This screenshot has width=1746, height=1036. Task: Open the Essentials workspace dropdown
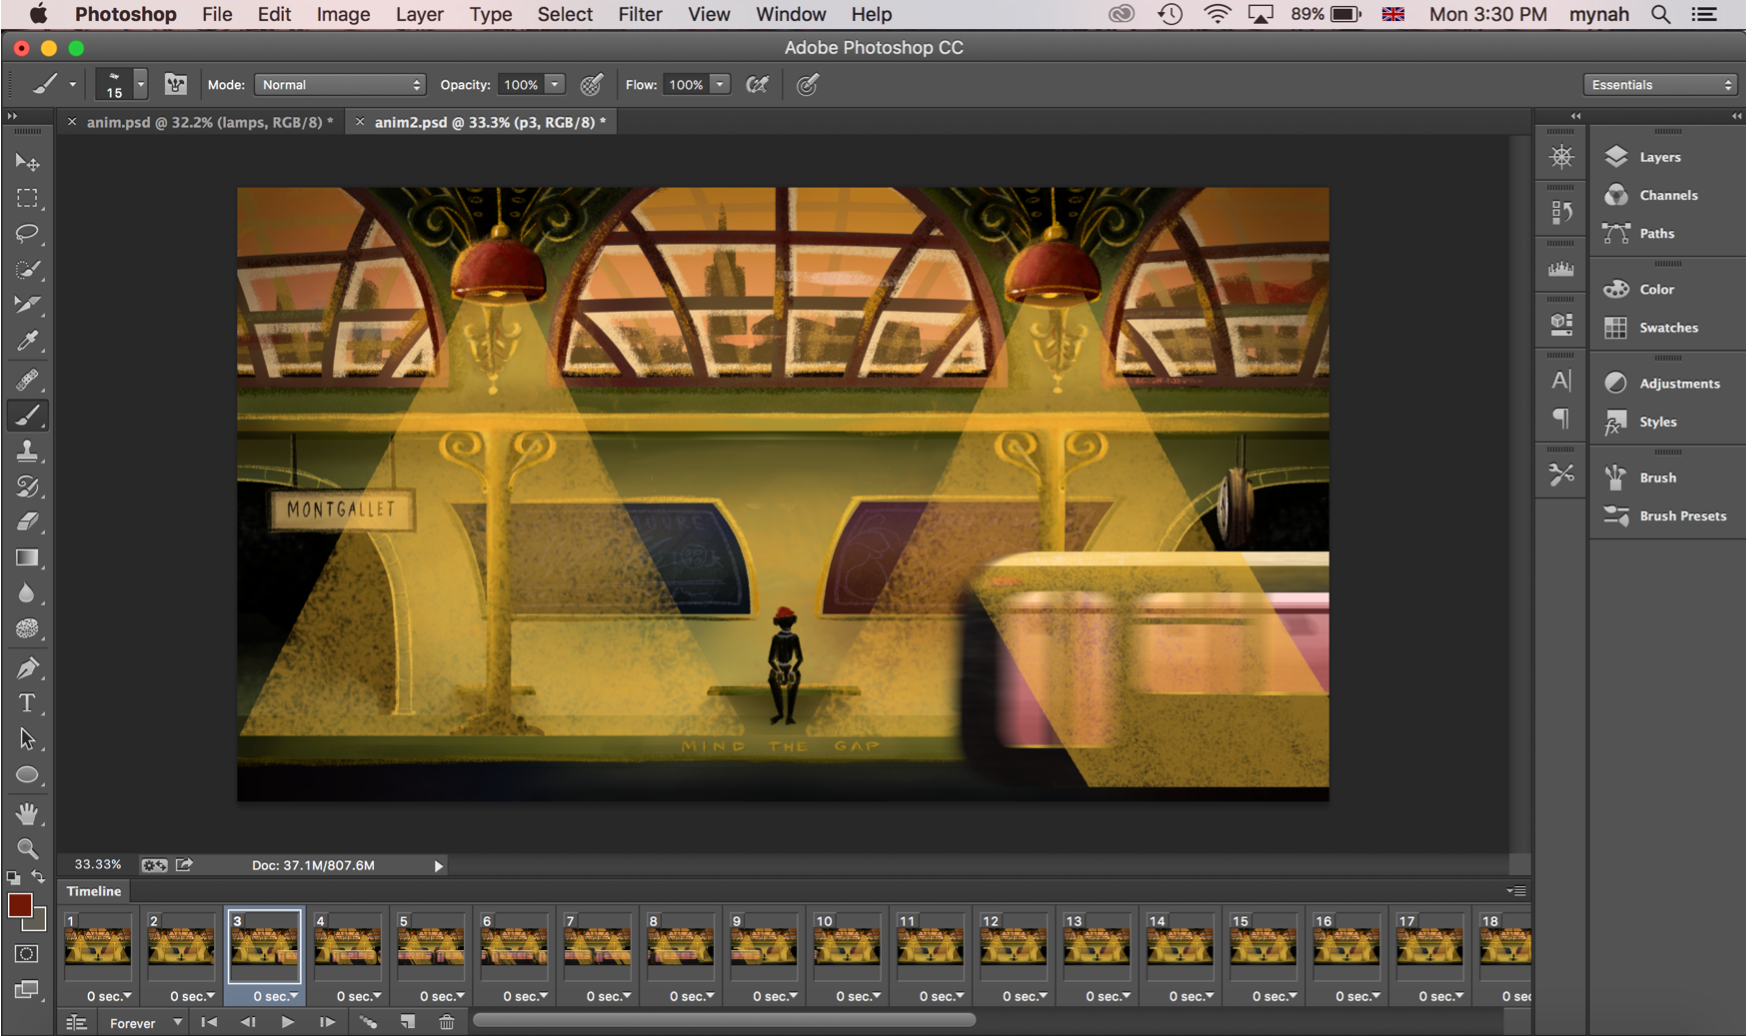tap(1659, 85)
